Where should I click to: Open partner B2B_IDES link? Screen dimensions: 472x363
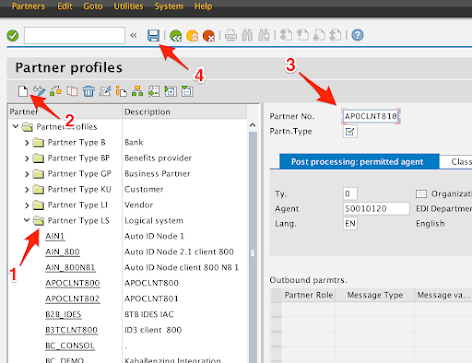point(63,314)
